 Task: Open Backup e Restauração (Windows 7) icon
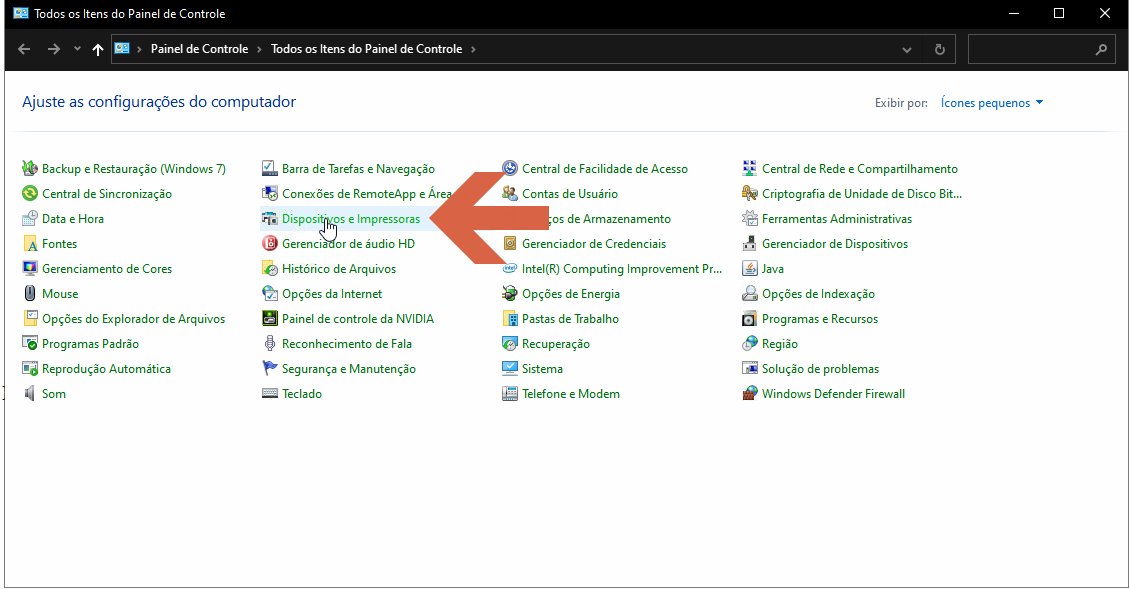(30, 169)
